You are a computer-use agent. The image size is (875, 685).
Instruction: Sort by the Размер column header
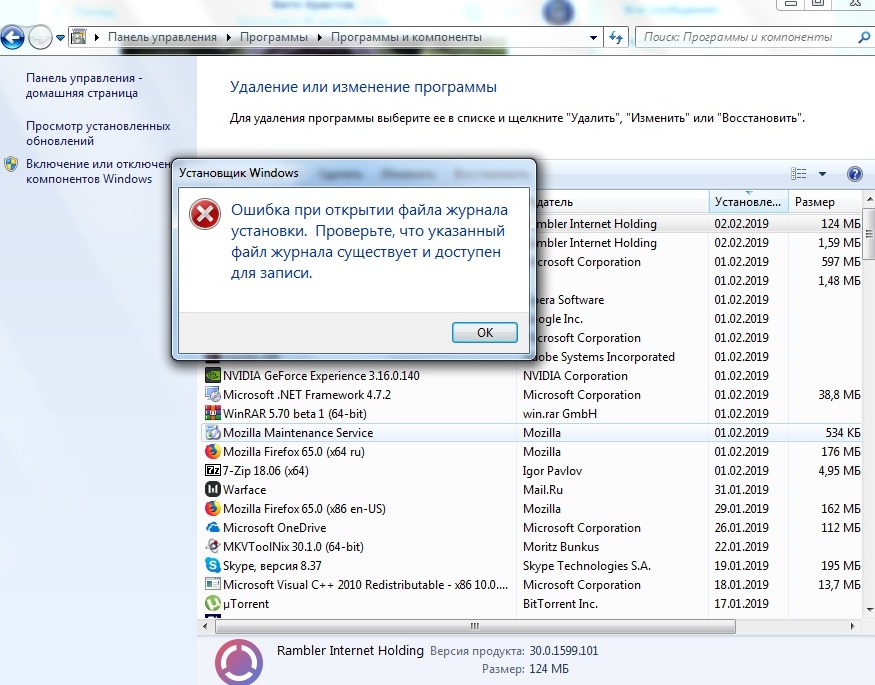(x=825, y=202)
